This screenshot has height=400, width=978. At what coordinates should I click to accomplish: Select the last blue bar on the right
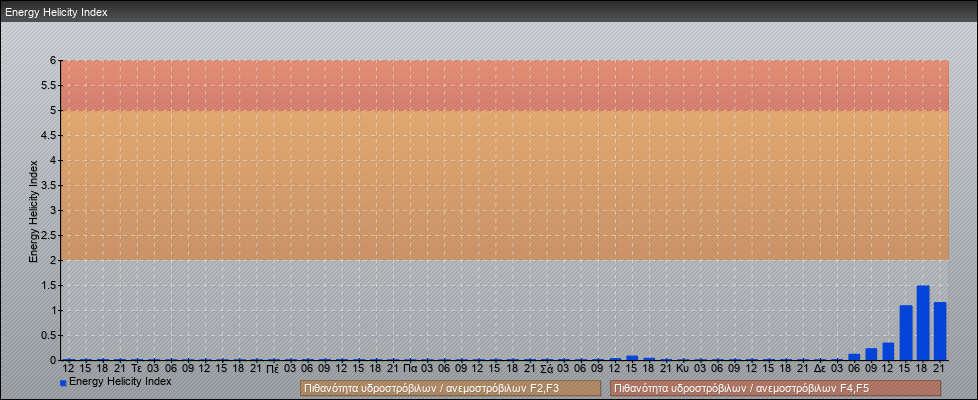pos(940,331)
